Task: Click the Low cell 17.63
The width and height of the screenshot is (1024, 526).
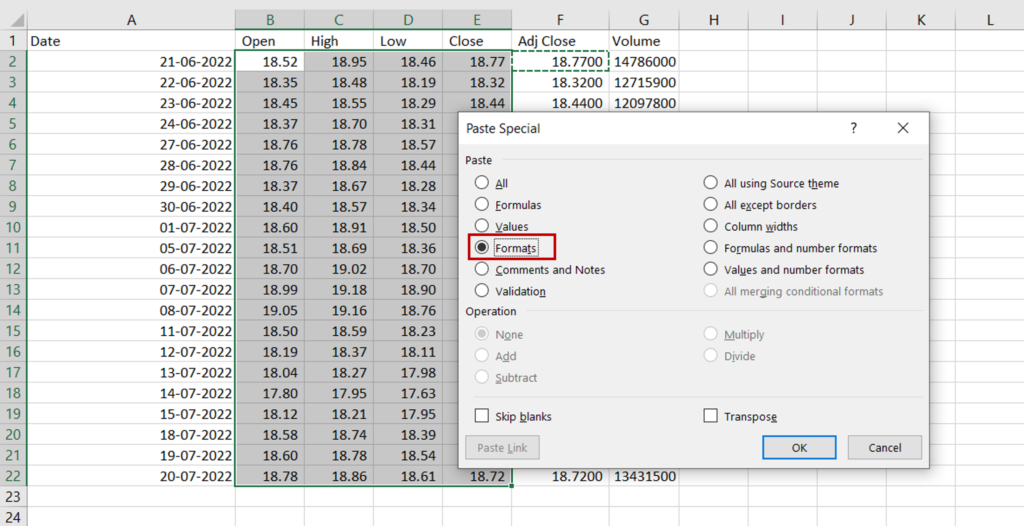Action: pyautogui.click(x=408, y=393)
